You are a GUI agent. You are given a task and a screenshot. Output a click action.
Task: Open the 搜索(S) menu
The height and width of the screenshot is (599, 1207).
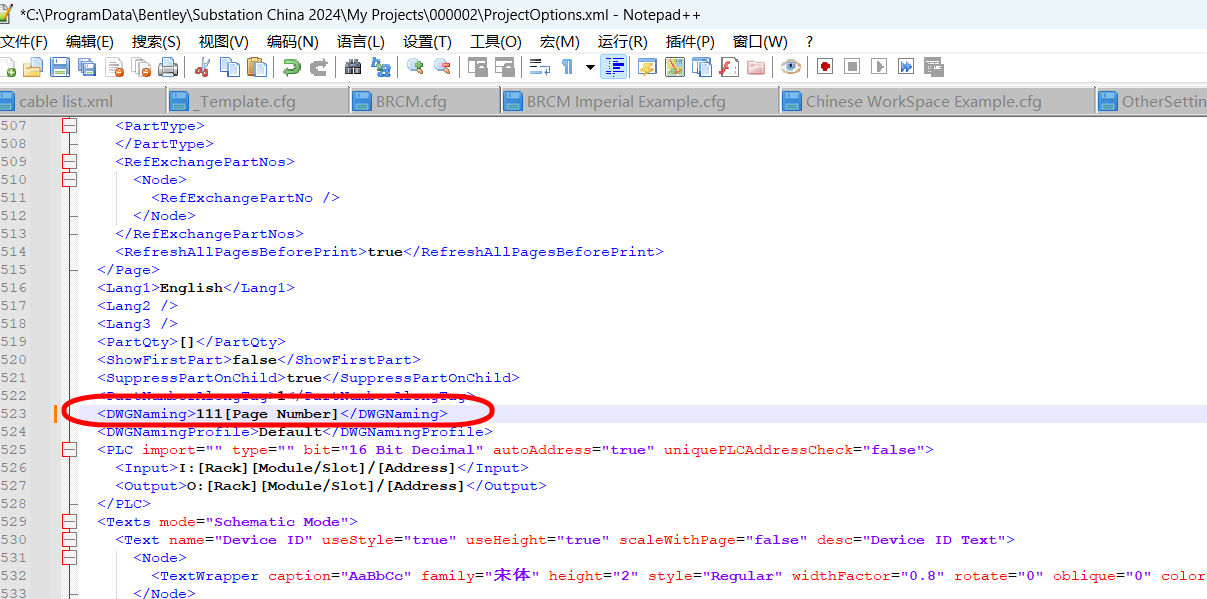point(156,42)
